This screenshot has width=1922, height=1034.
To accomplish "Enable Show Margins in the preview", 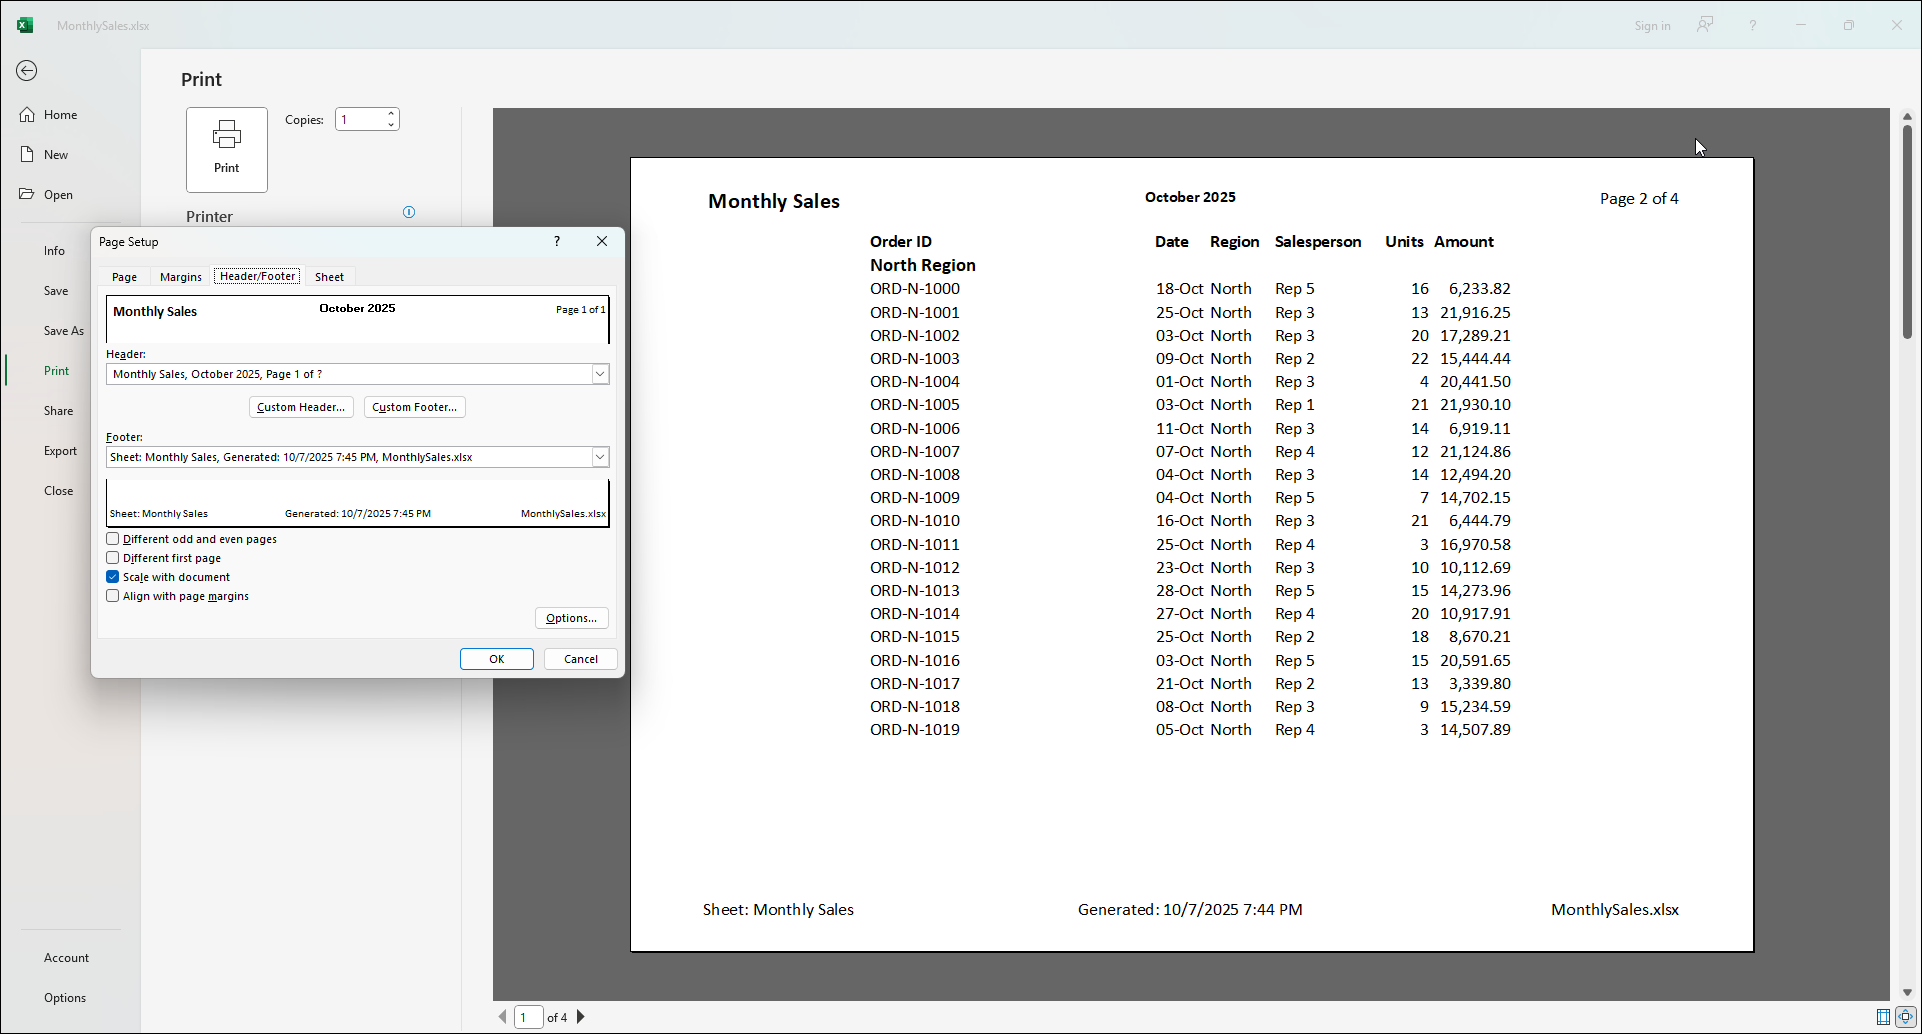I will 1881,1016.
